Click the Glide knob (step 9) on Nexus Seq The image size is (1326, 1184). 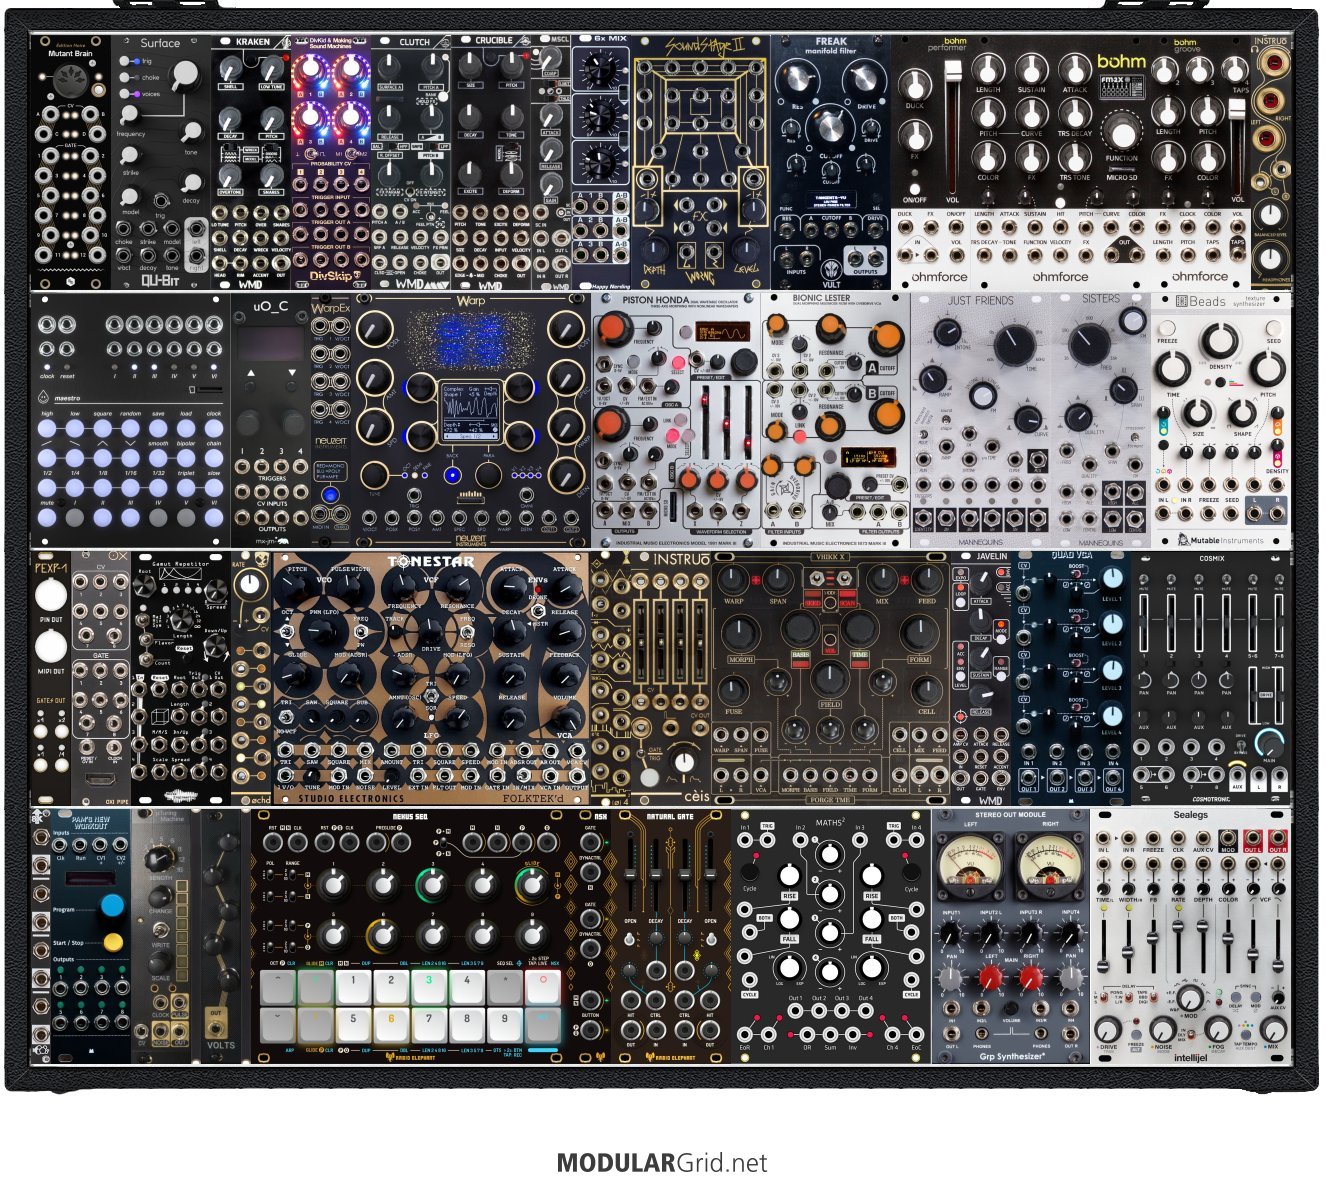(x=532, y=884)
